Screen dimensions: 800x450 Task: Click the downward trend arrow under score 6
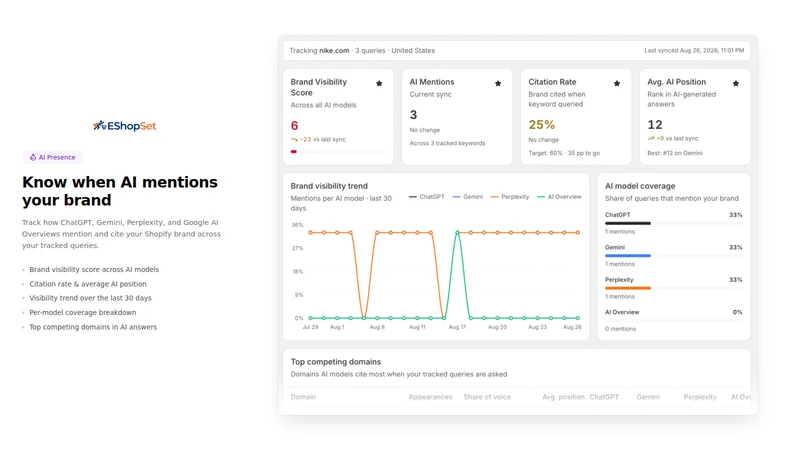click(x=294, y=139)
